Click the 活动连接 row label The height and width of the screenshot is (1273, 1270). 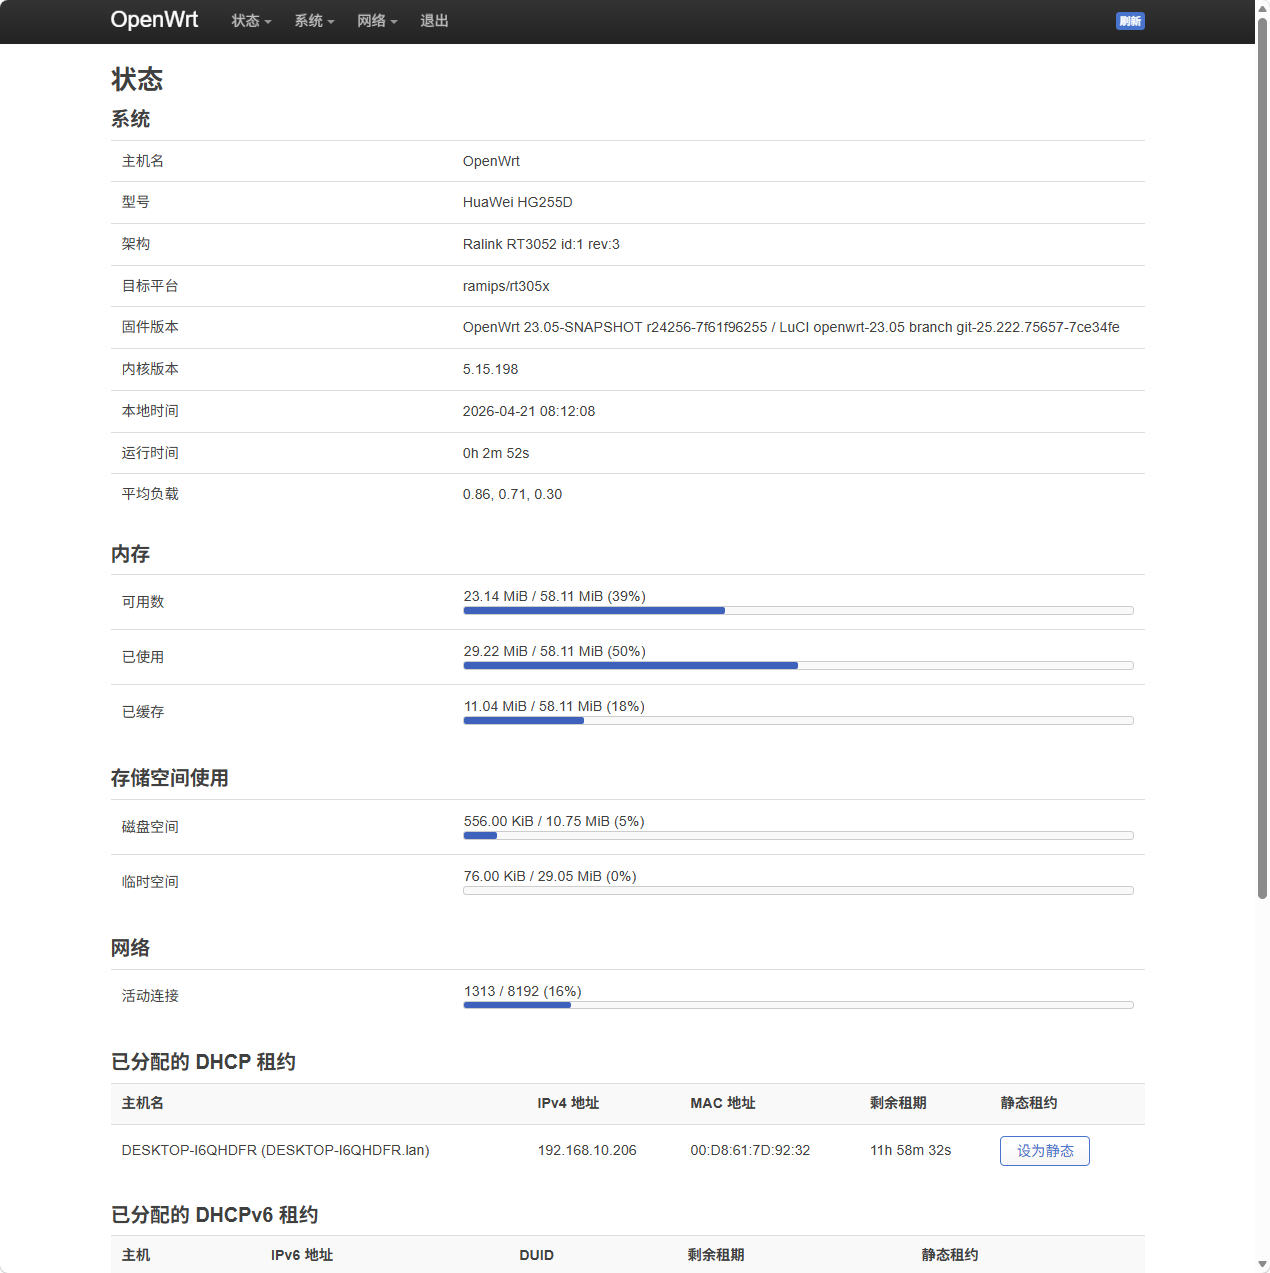coord(150,996)
